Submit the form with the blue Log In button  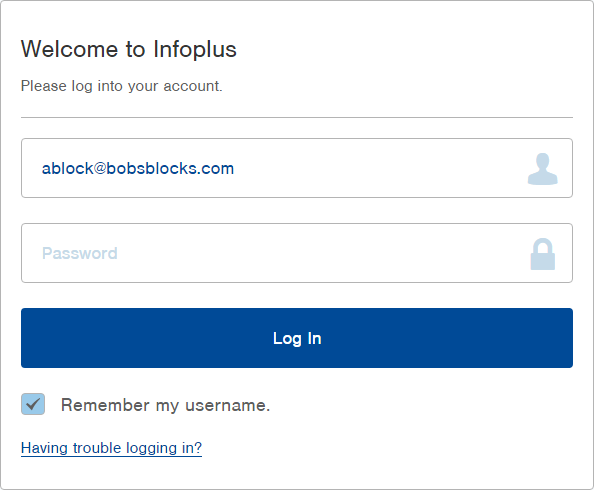click(x=297, y=338)
